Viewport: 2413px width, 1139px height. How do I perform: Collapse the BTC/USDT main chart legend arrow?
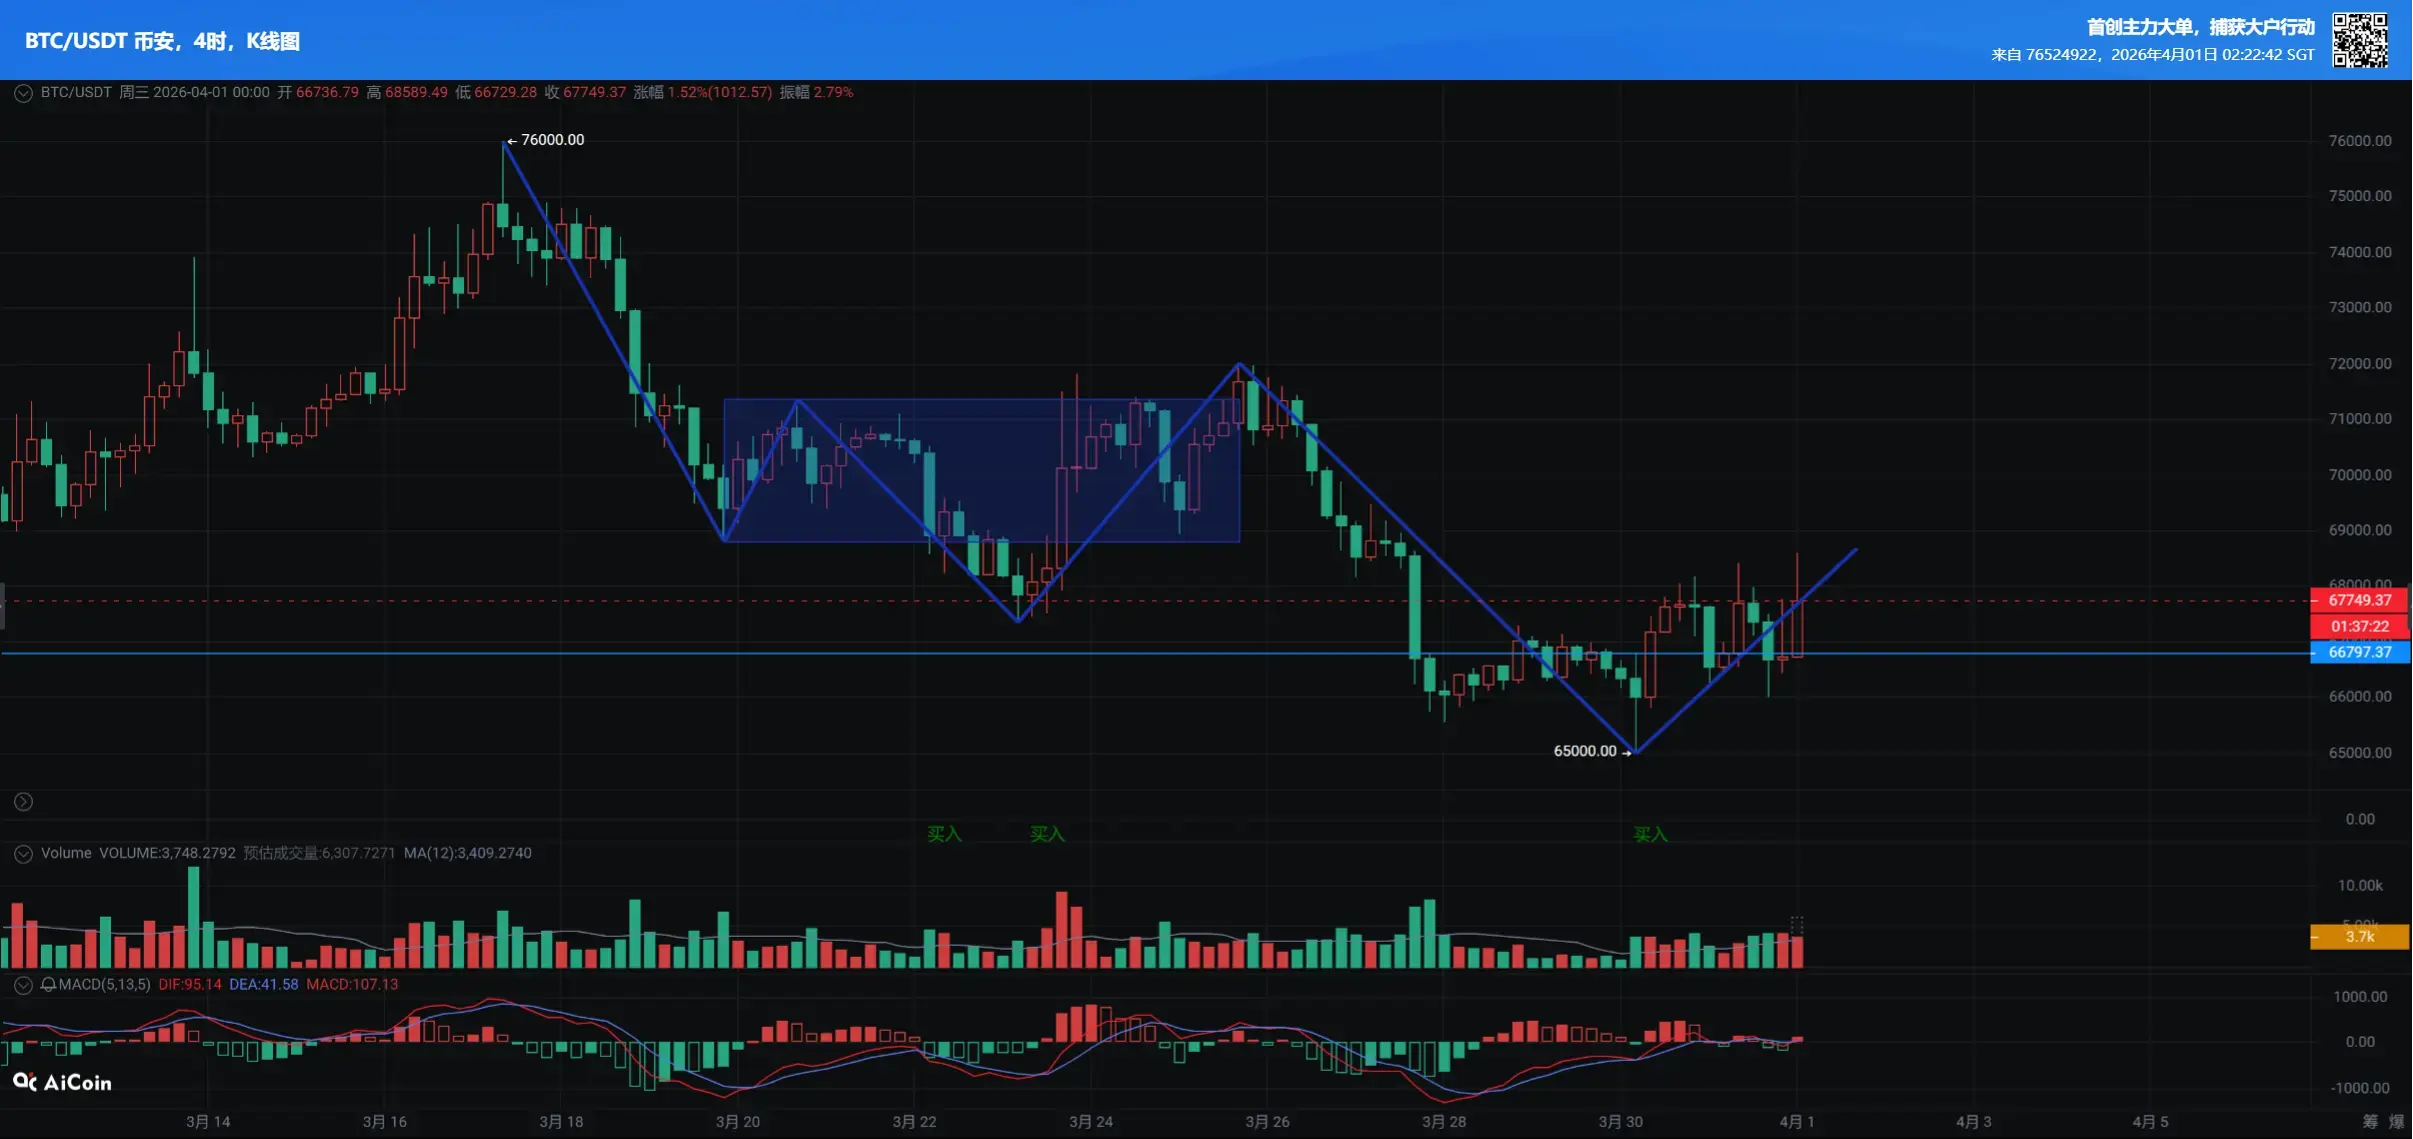(23, 93)
